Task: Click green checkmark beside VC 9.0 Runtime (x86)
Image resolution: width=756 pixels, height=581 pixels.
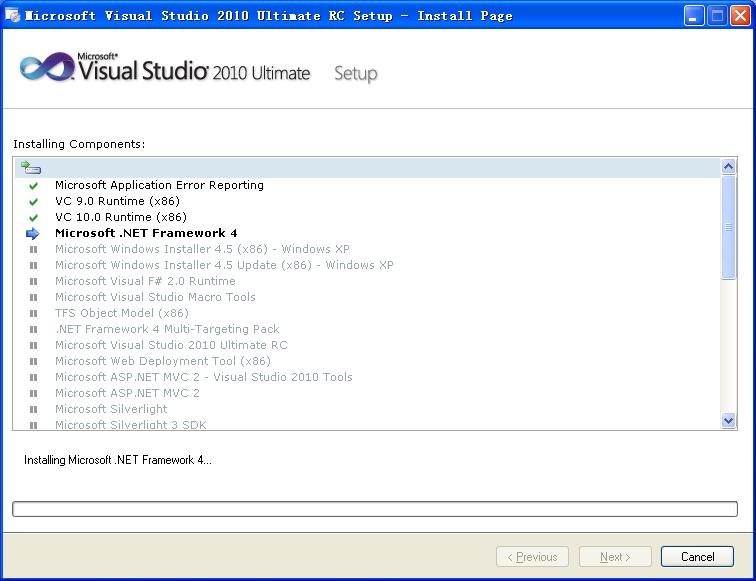Action: point(33,202)
